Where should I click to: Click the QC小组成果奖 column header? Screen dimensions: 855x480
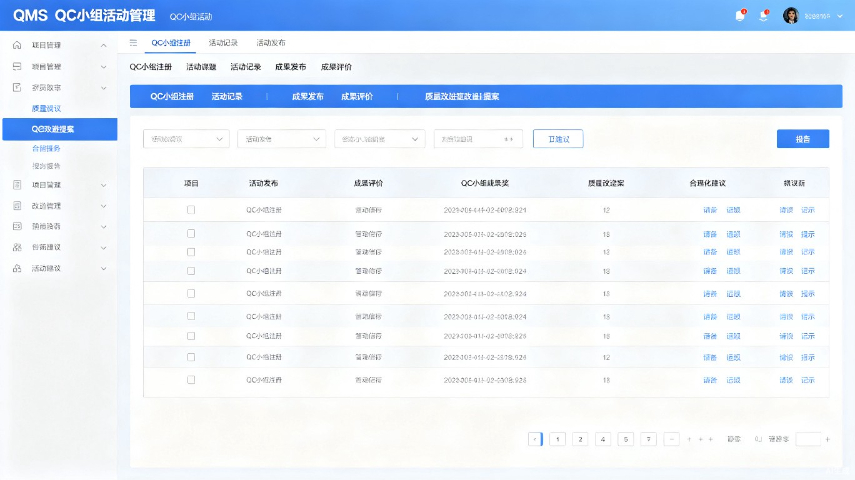(x=485, y=183)
